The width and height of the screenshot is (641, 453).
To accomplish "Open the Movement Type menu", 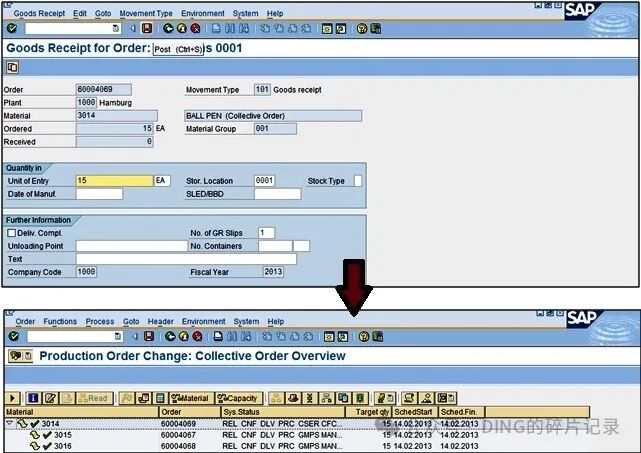I will tap(146, 13).
